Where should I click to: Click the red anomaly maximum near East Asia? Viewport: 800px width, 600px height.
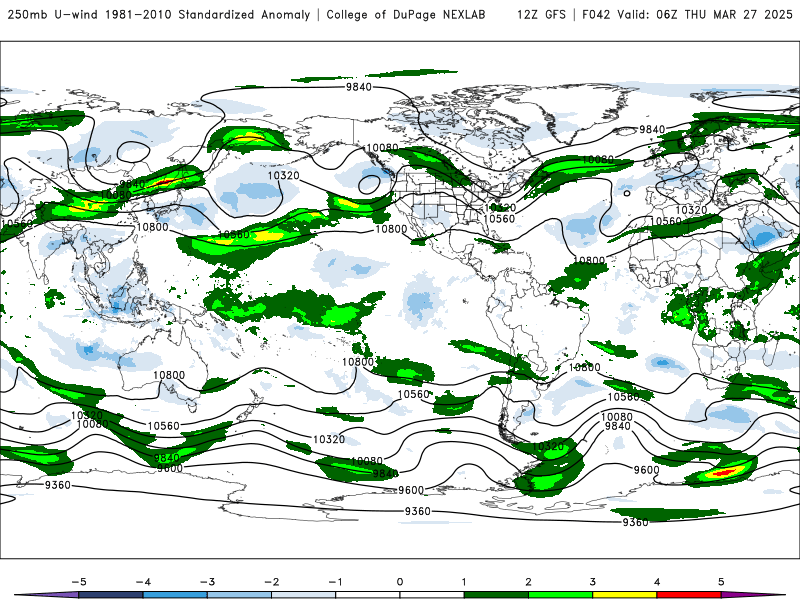click(166, 182)
